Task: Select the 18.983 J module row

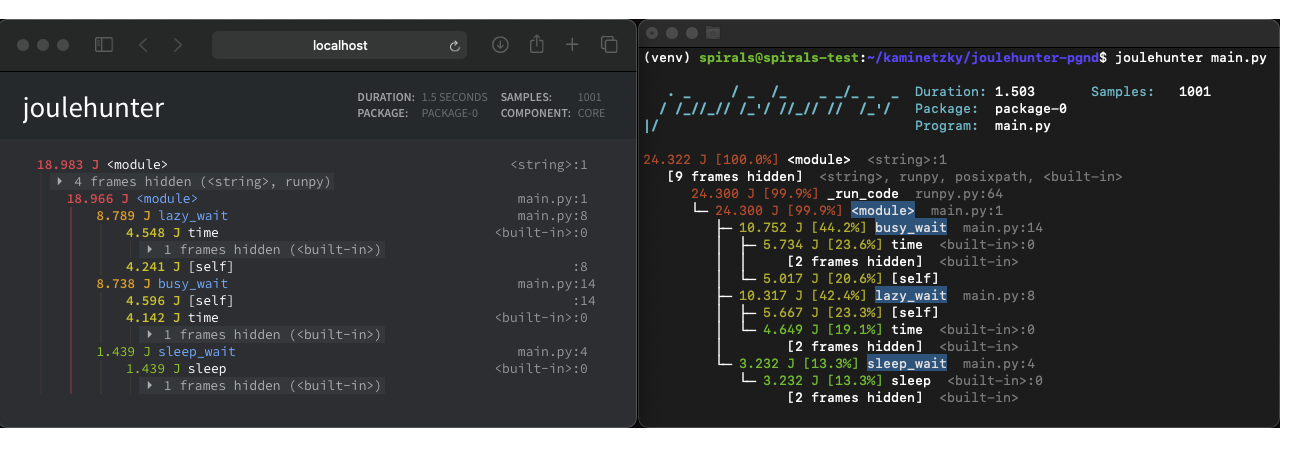Action: [312, 165]
